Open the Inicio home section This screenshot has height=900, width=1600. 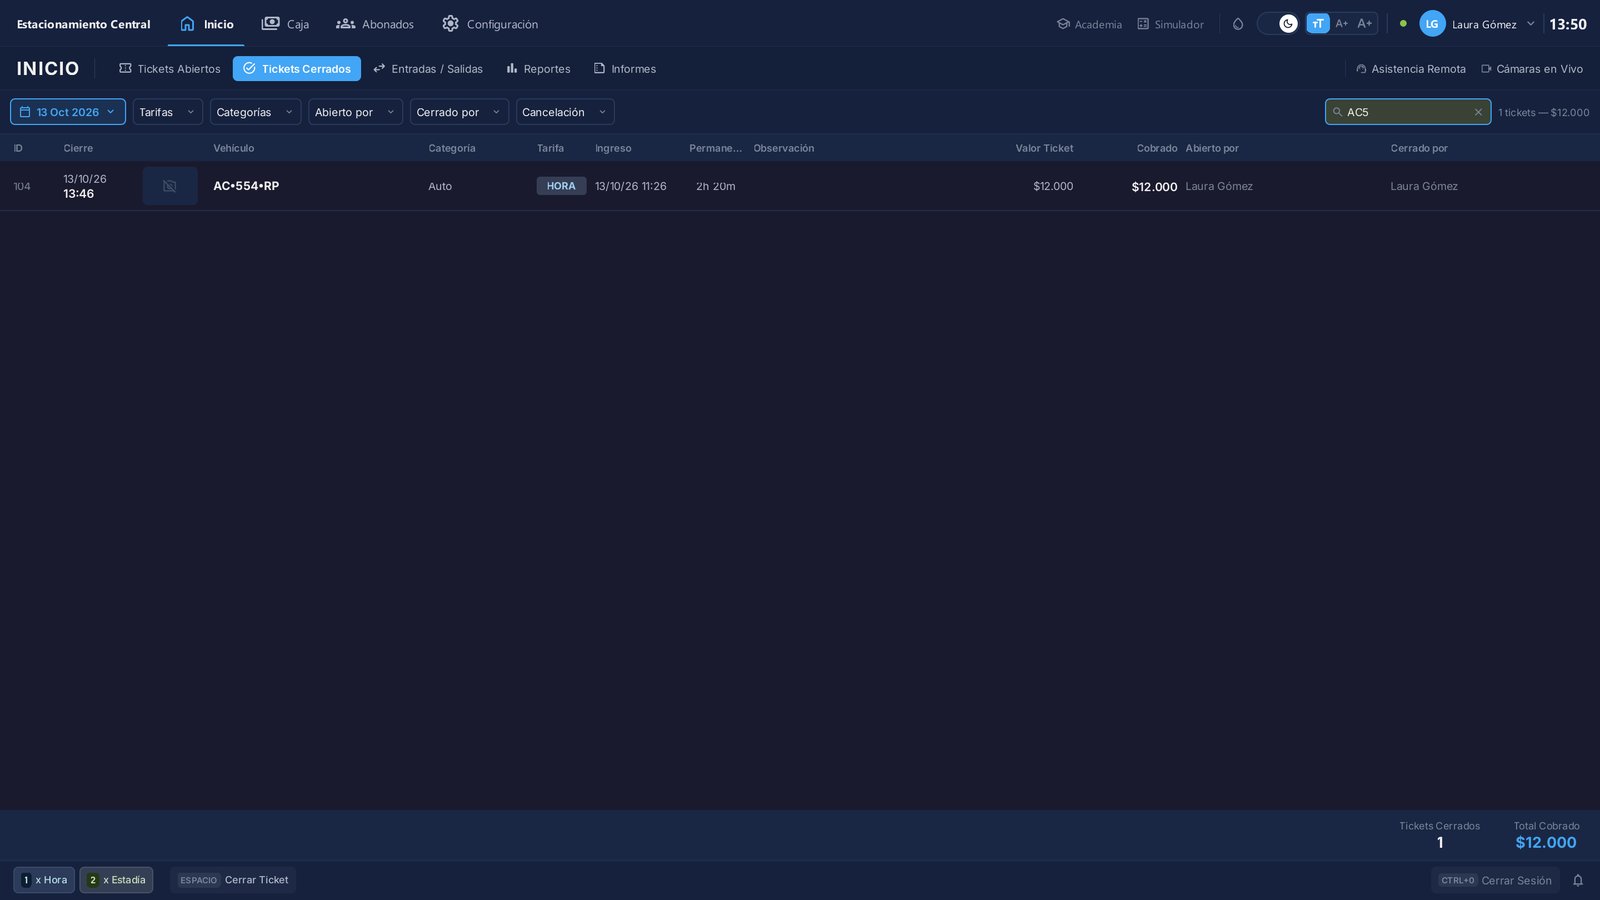[206, 24]
